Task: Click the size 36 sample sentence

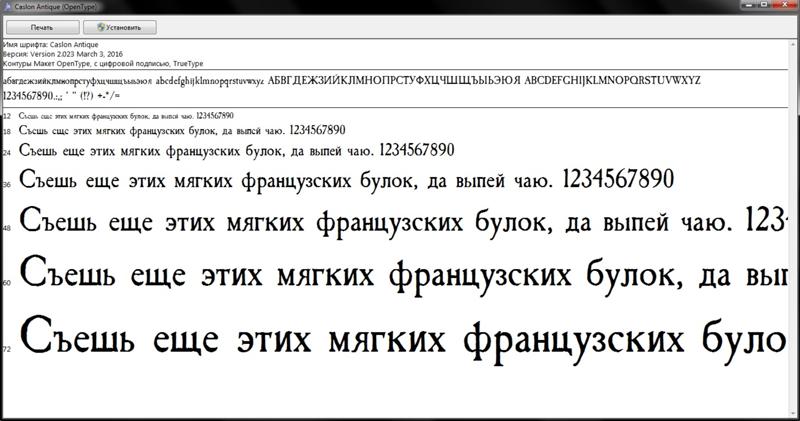Action: [x=346, y=180]
